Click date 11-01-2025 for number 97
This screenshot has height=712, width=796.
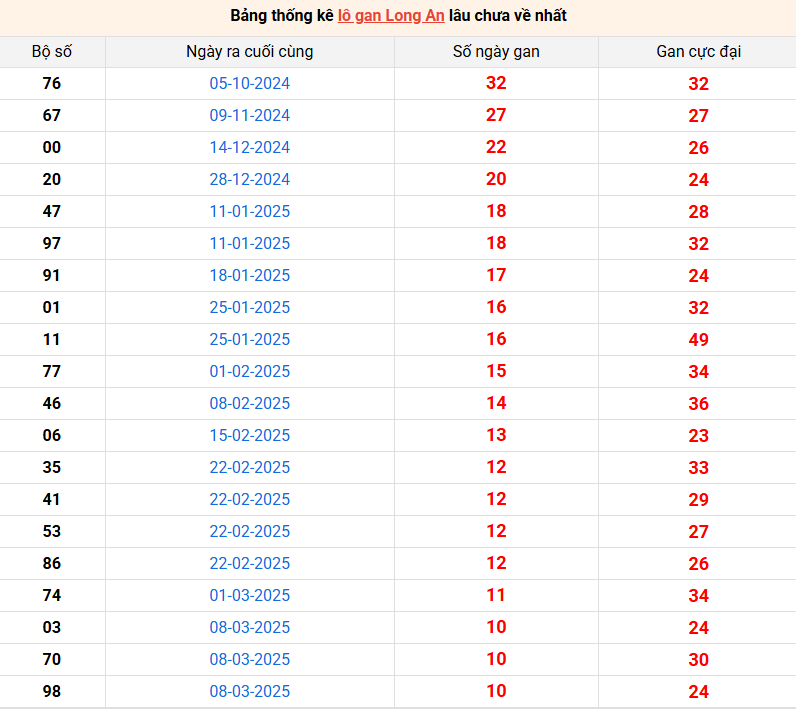[250, 243]
